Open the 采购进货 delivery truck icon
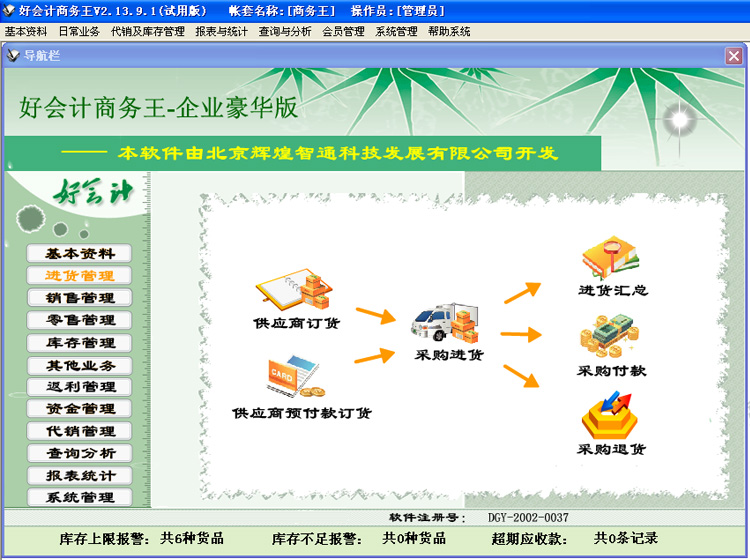 tap(445, 323)
